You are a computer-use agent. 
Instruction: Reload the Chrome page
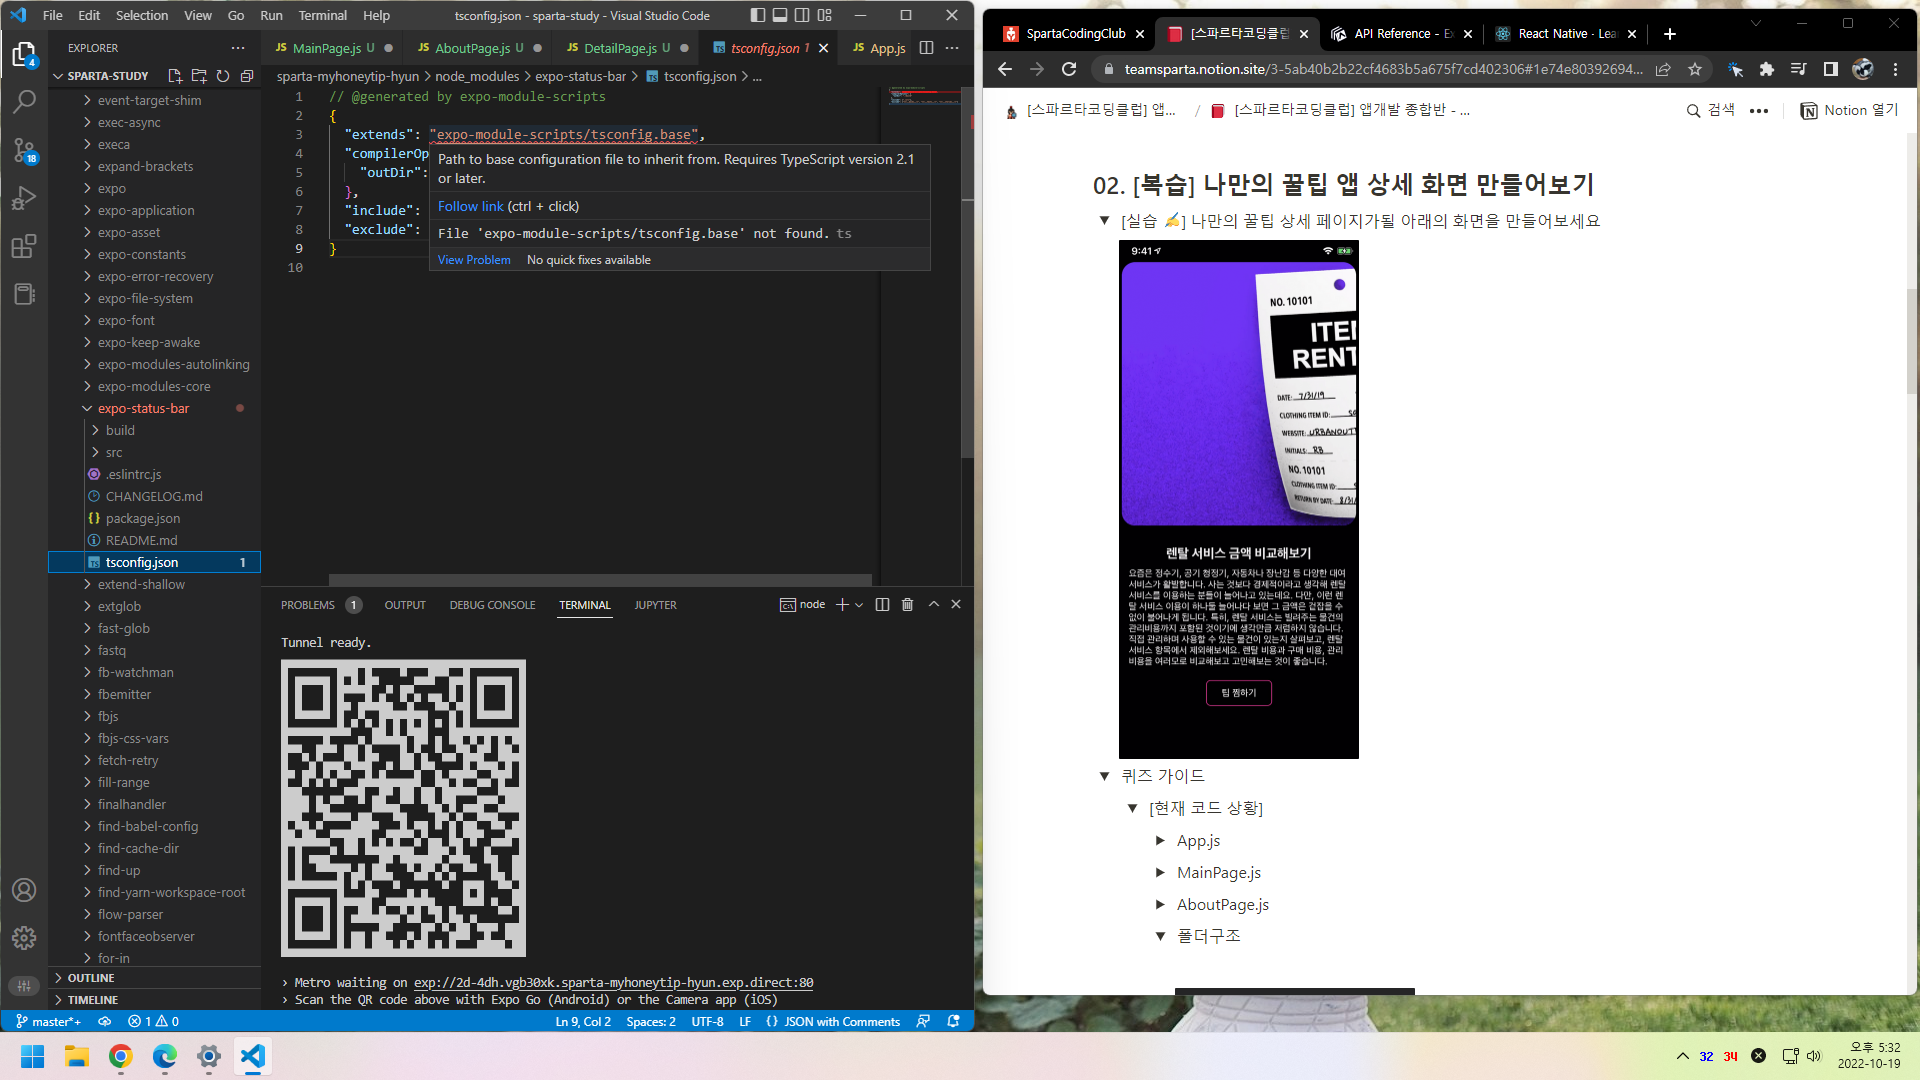tap(1069, 69)
